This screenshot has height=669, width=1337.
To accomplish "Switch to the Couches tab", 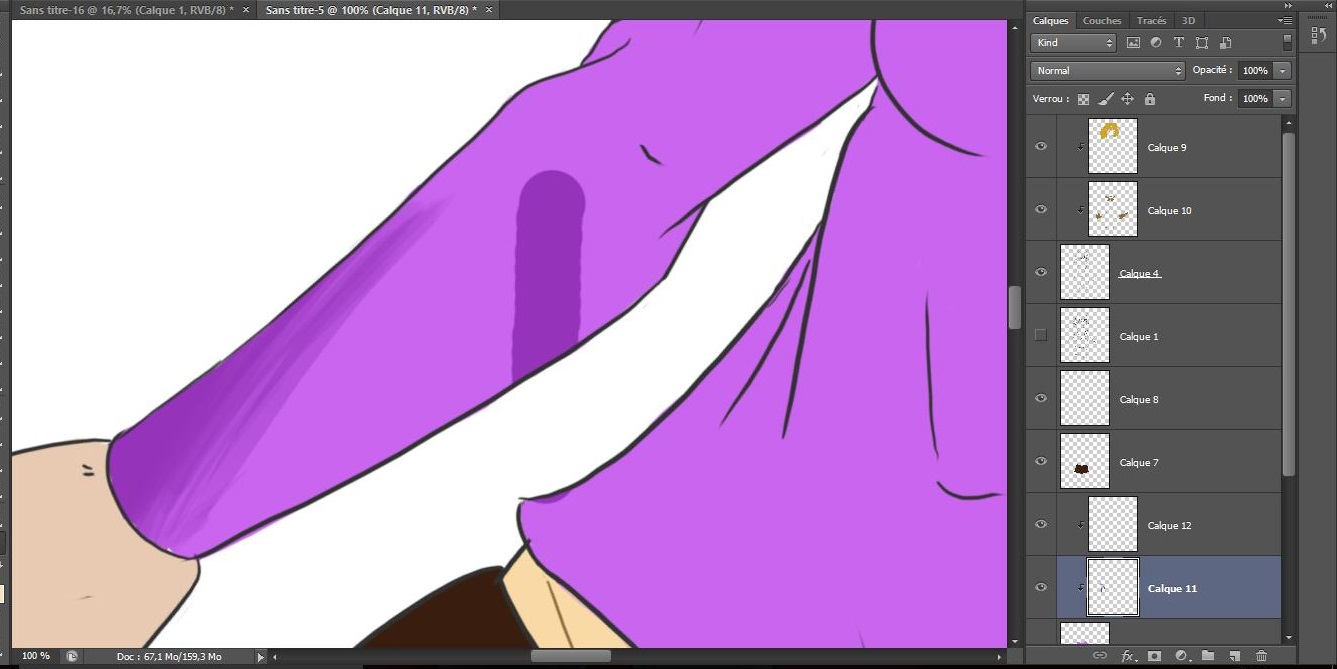I will 1102,20.
